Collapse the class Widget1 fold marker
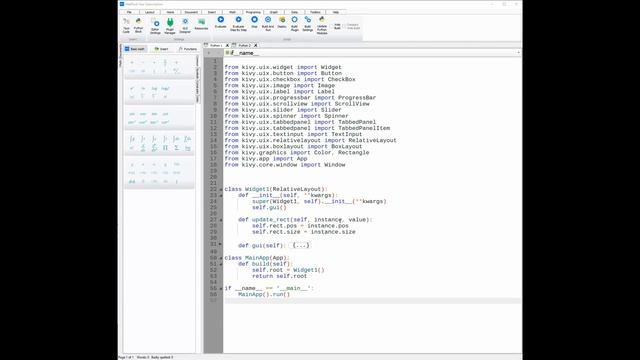 221,189
